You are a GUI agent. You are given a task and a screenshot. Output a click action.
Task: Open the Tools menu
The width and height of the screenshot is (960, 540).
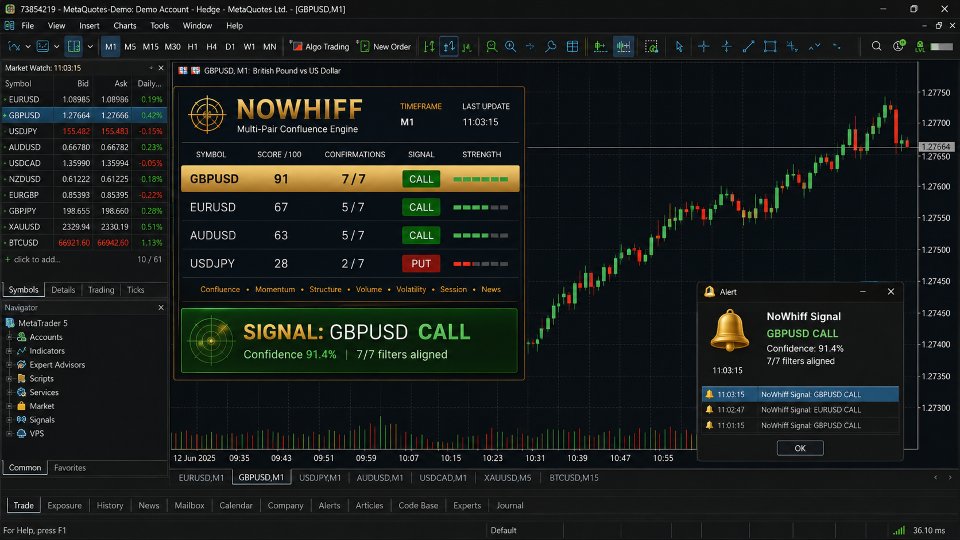coord(159,26)
